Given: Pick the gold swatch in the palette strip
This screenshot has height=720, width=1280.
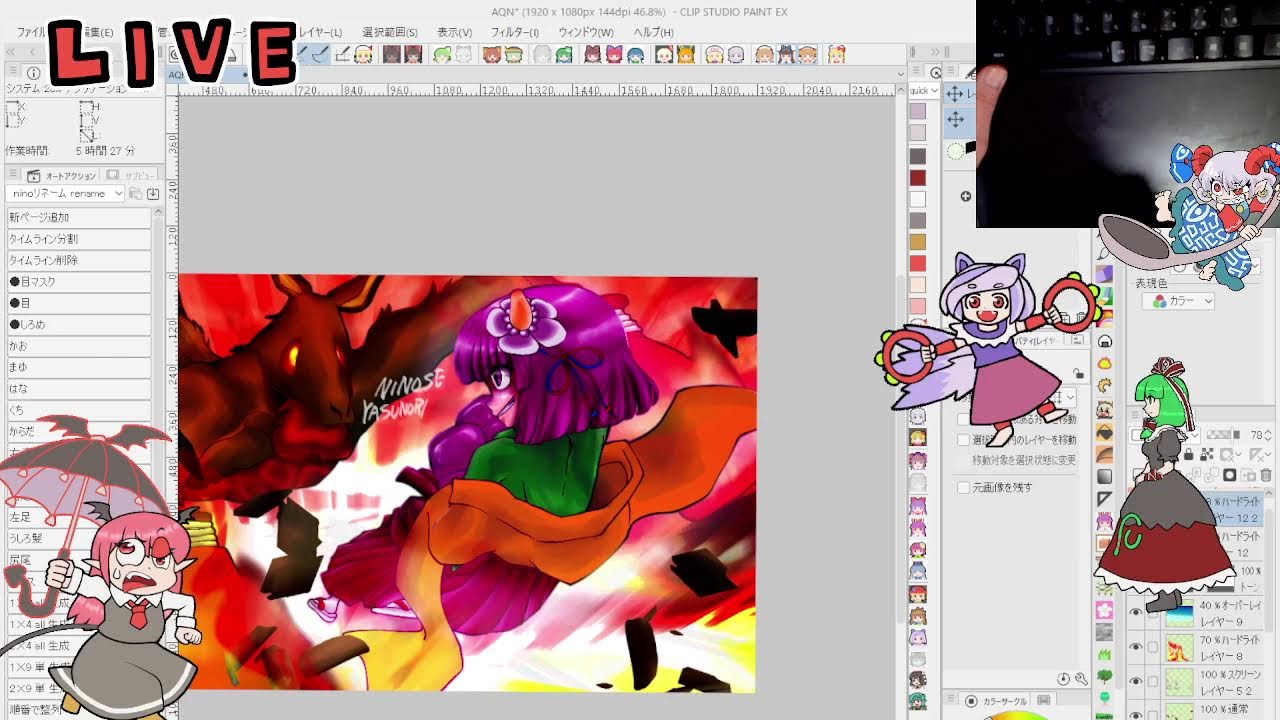Looking at the screenshot, I should 918,242.
